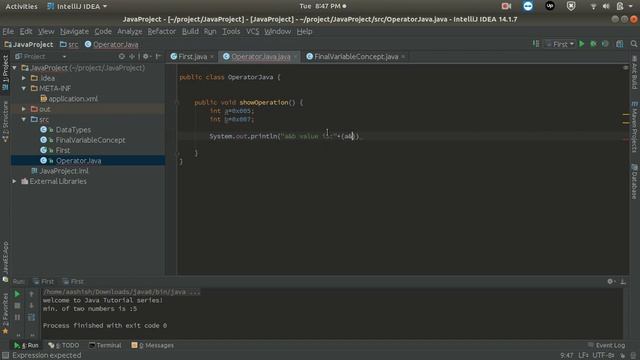Toggle the Ant Build tool window
The image size is (640, 360).
tap(635, 73)
